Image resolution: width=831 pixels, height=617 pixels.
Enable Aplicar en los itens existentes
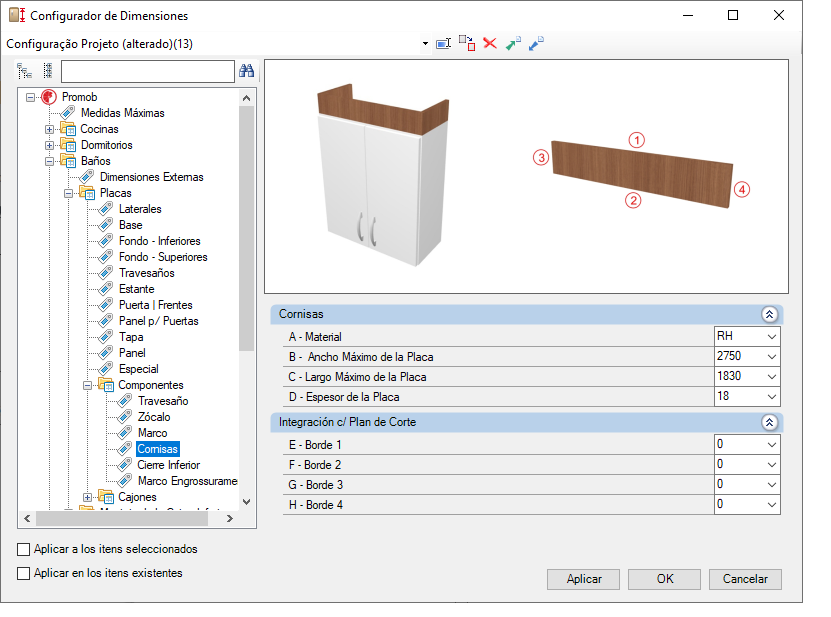(23, 573)
